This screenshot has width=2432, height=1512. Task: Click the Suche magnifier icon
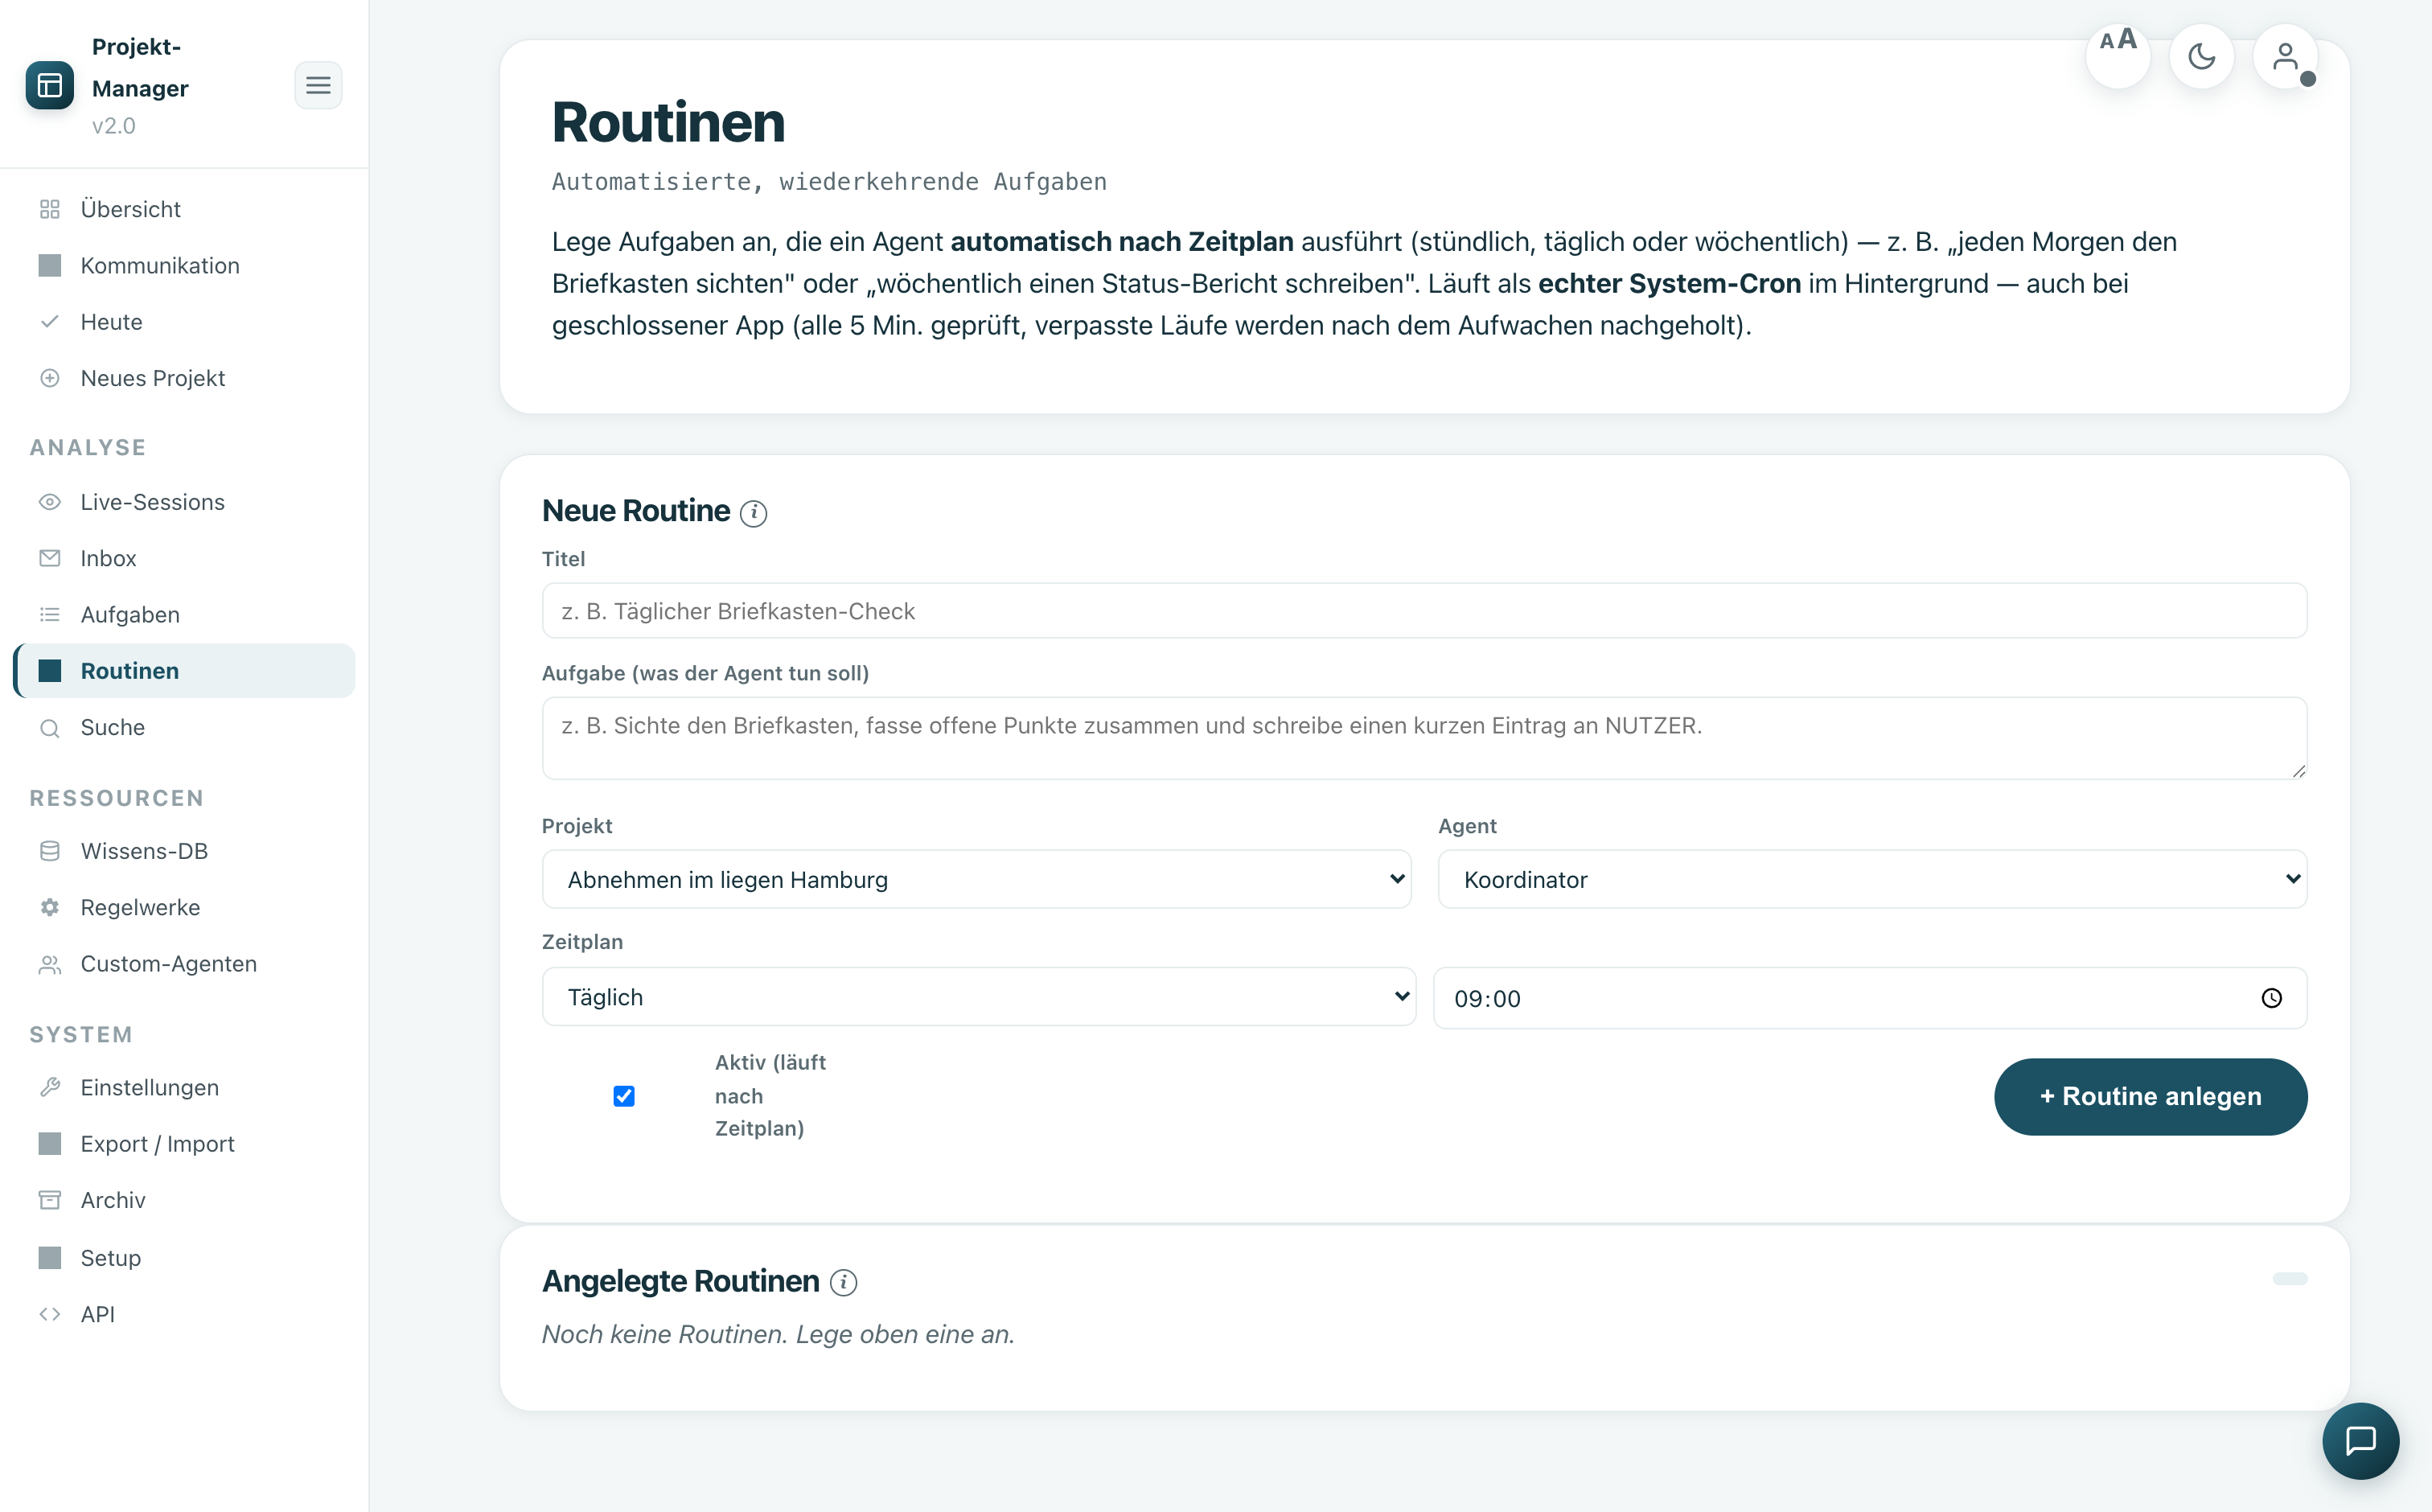[x=50, y=728]
